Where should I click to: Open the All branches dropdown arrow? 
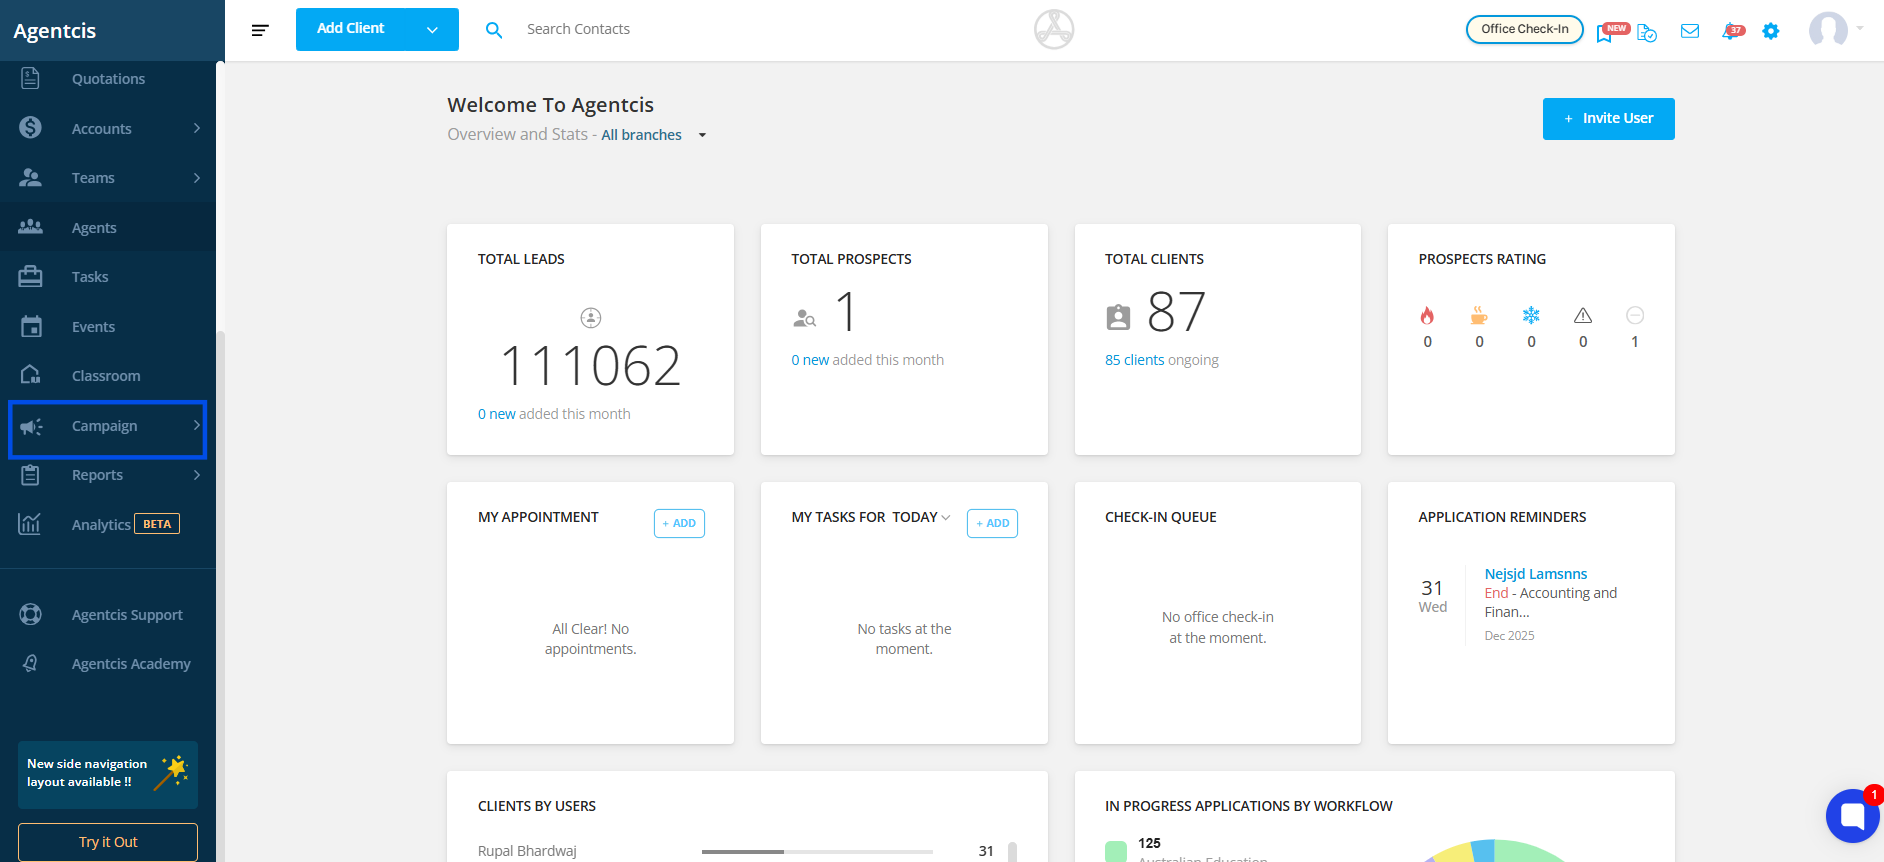[702, 135]
